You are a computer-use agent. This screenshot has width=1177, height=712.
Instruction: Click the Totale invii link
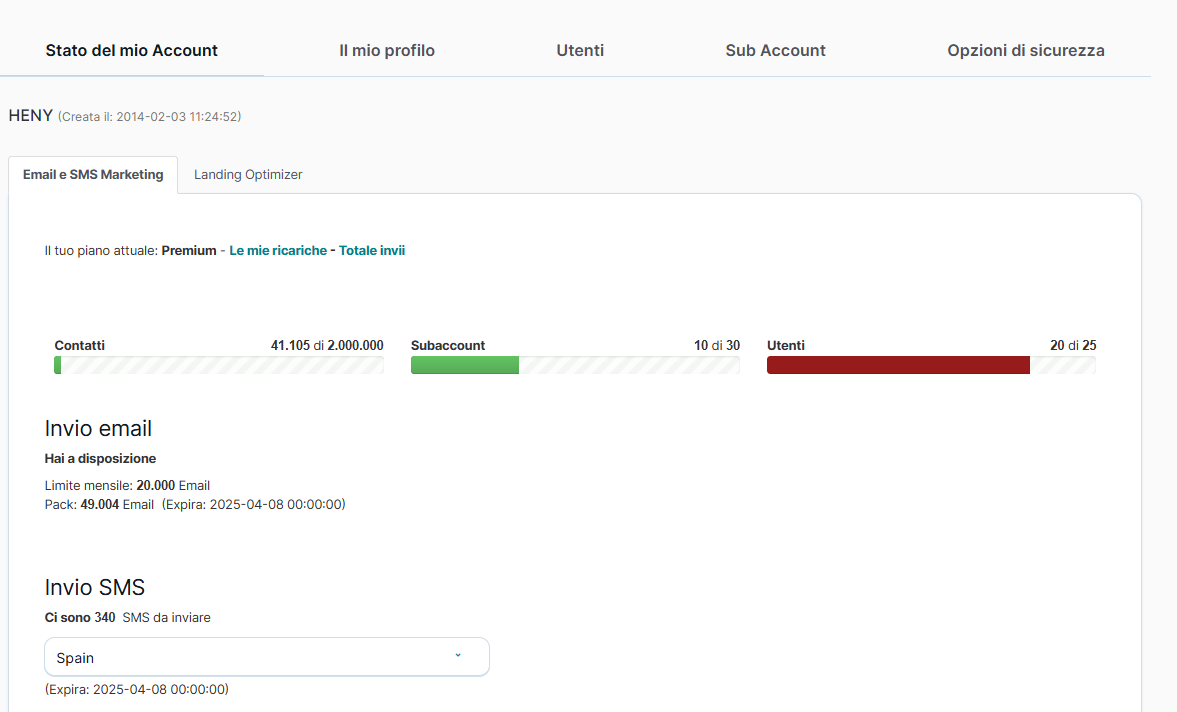(x=372, y=251)
